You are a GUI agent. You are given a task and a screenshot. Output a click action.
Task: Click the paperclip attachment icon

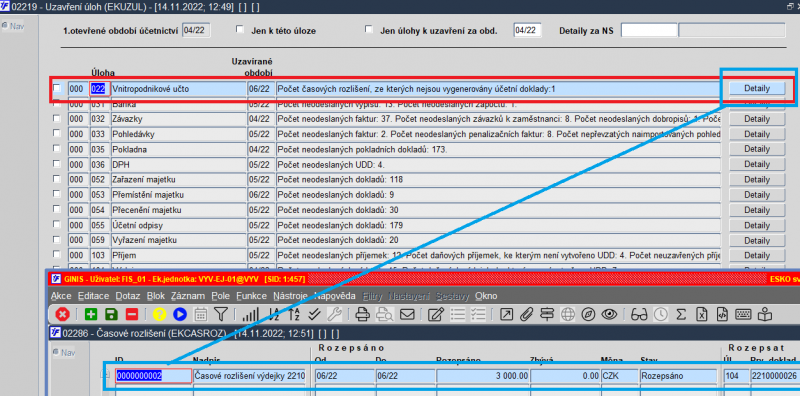pyautogui.click(x=526, y=314)
